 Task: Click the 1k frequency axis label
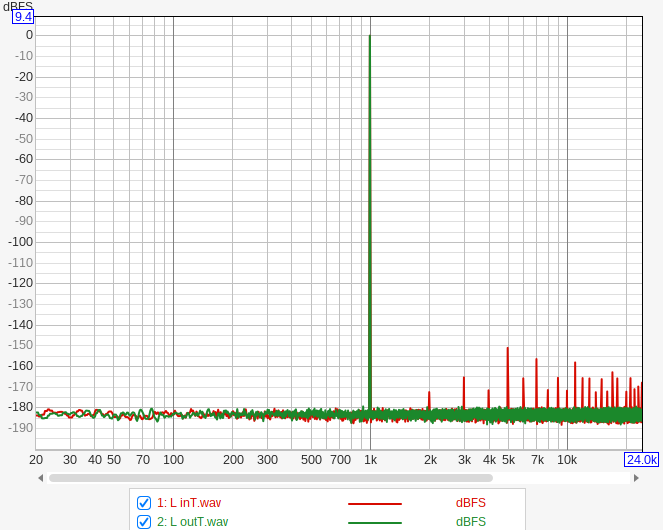(370, 460)
